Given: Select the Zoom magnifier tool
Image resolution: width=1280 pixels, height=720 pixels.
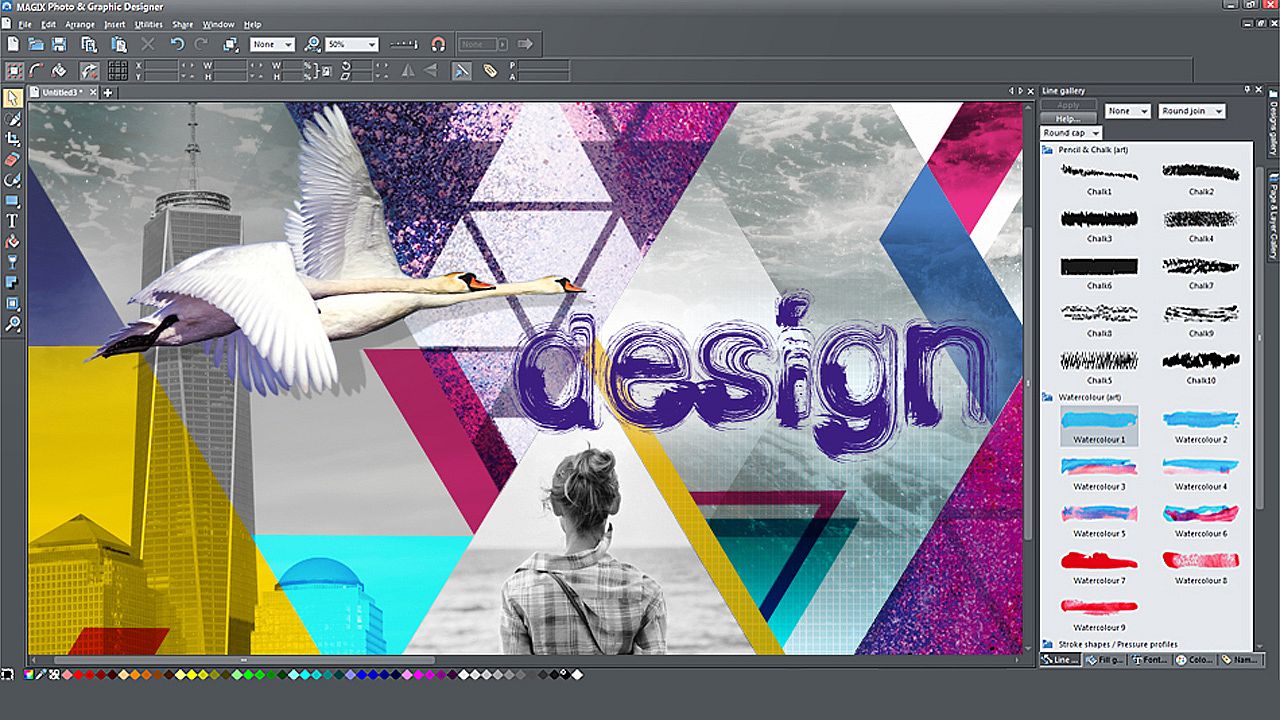Looking at the screenshot, I should (13, 324).
